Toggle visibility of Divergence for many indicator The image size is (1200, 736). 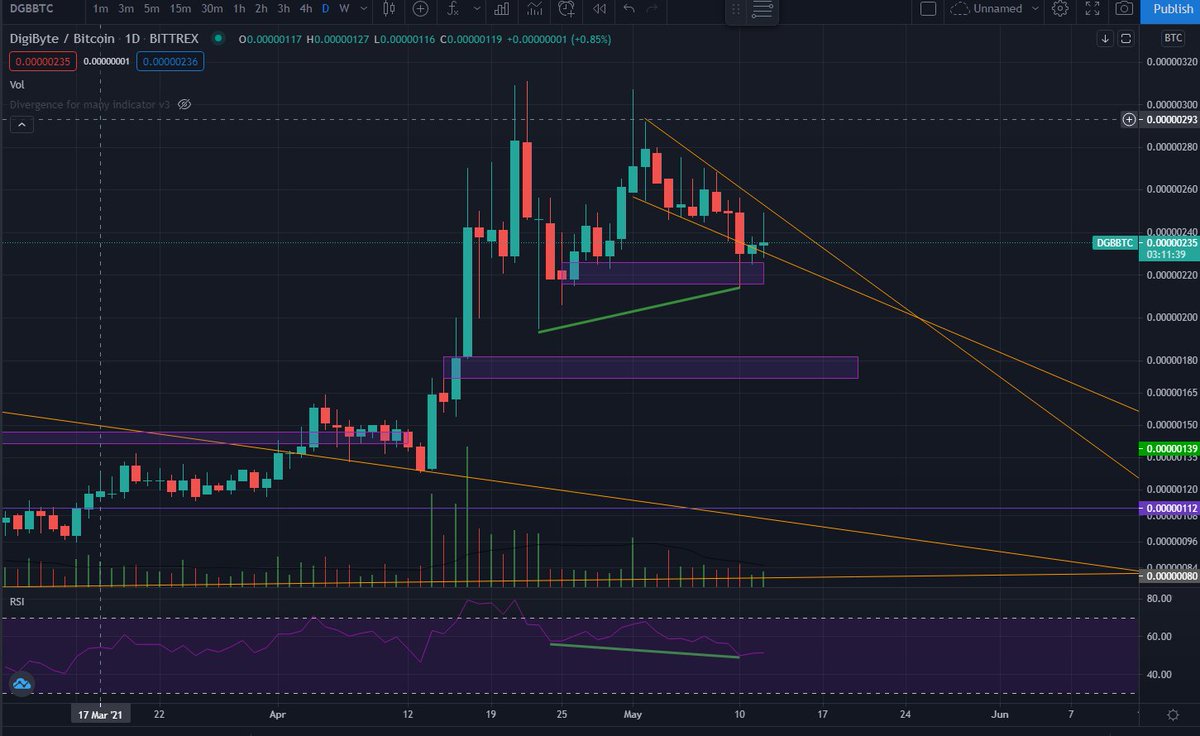pyautogui.click(x=184, y=104)
